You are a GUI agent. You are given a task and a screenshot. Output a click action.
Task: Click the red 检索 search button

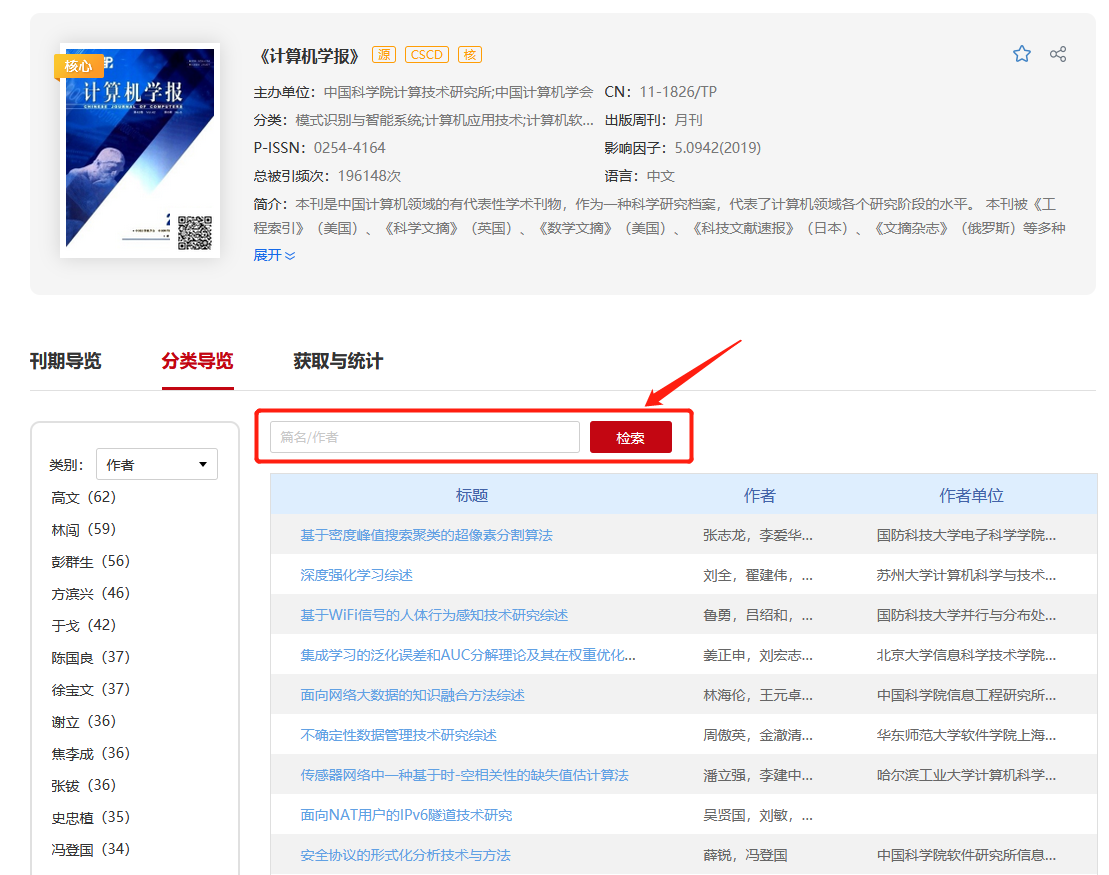pos(630,438)
